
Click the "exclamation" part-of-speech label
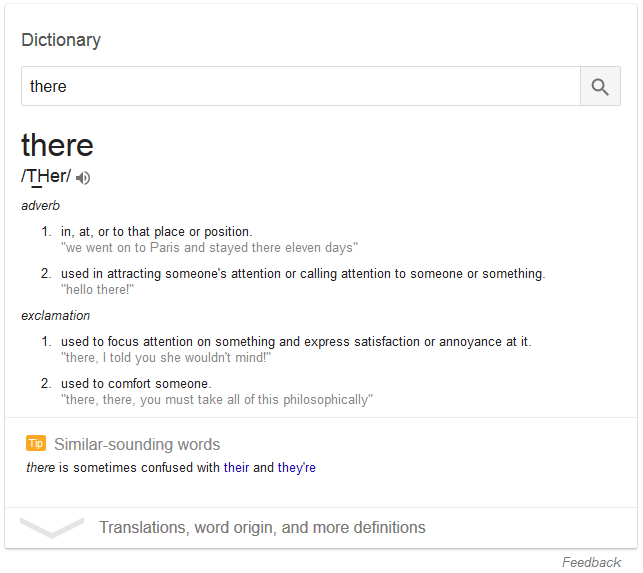pyautogui.click(x=55, y=315)
